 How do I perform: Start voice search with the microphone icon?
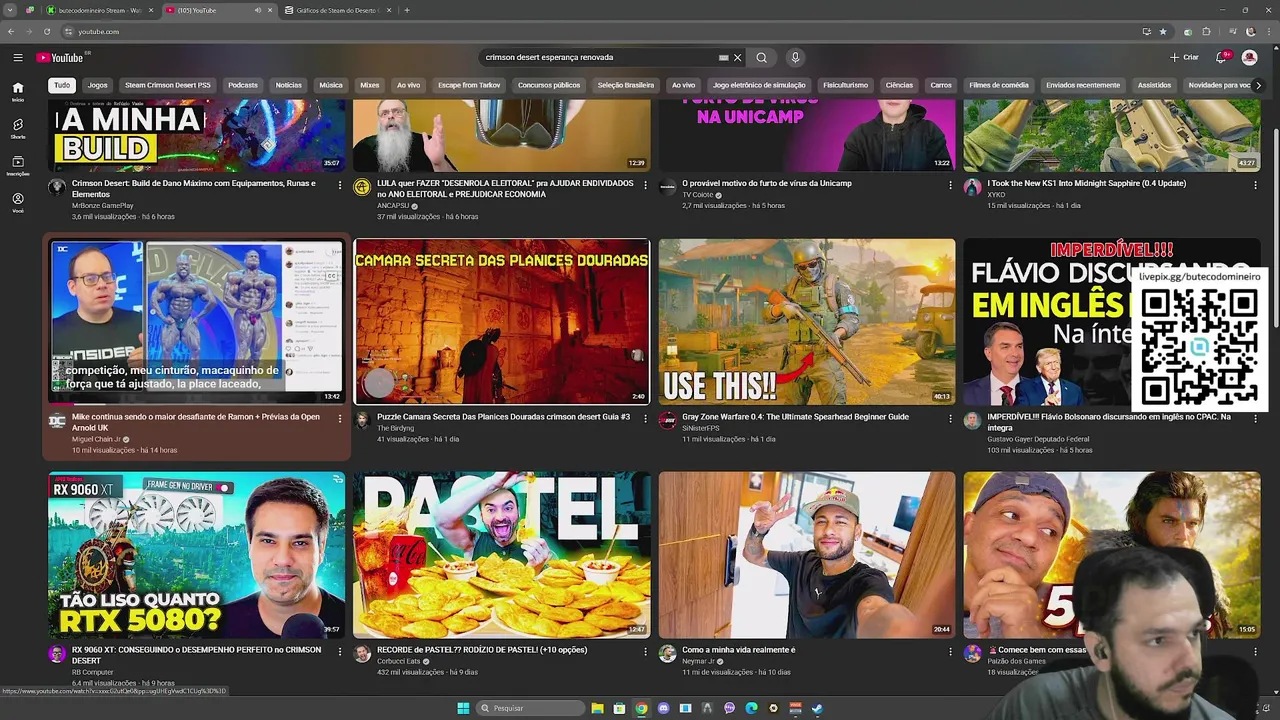click(795, 58)
